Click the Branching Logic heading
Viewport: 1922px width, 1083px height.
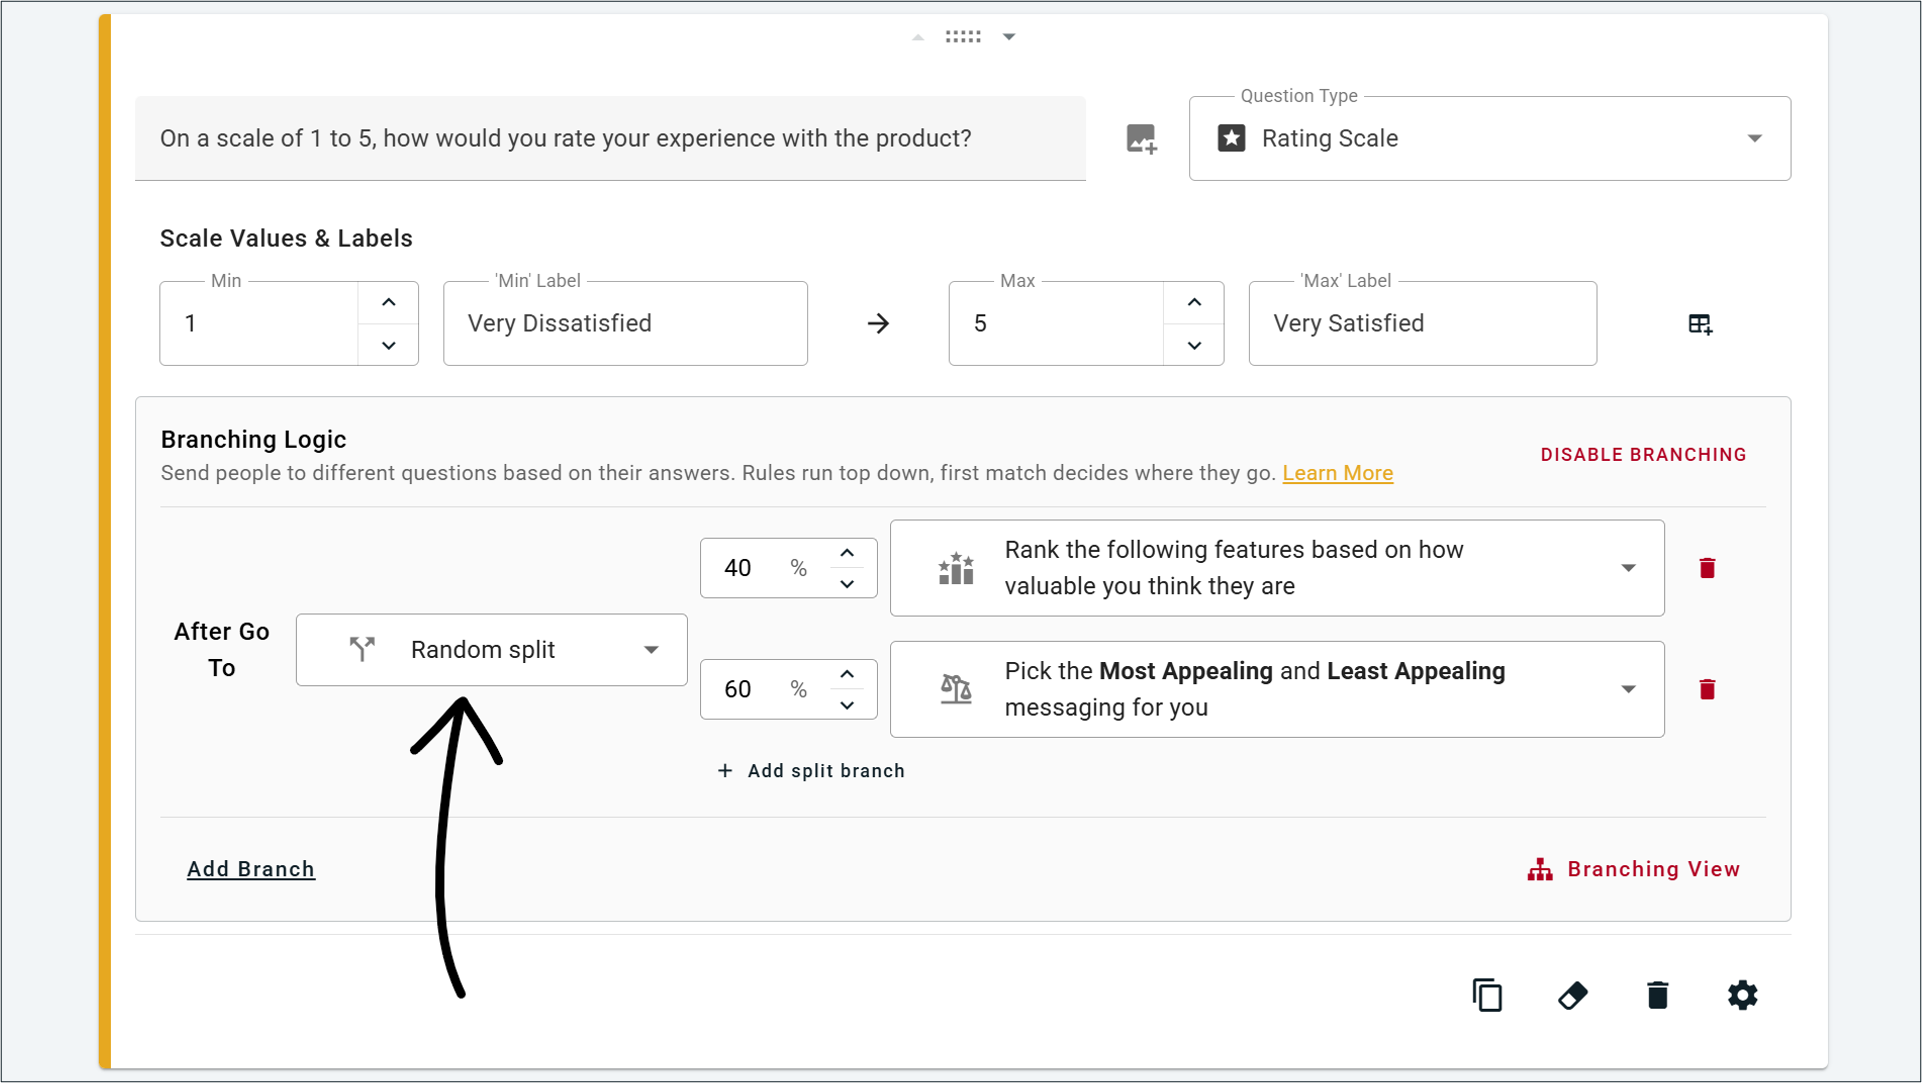(x=253, y=439)
